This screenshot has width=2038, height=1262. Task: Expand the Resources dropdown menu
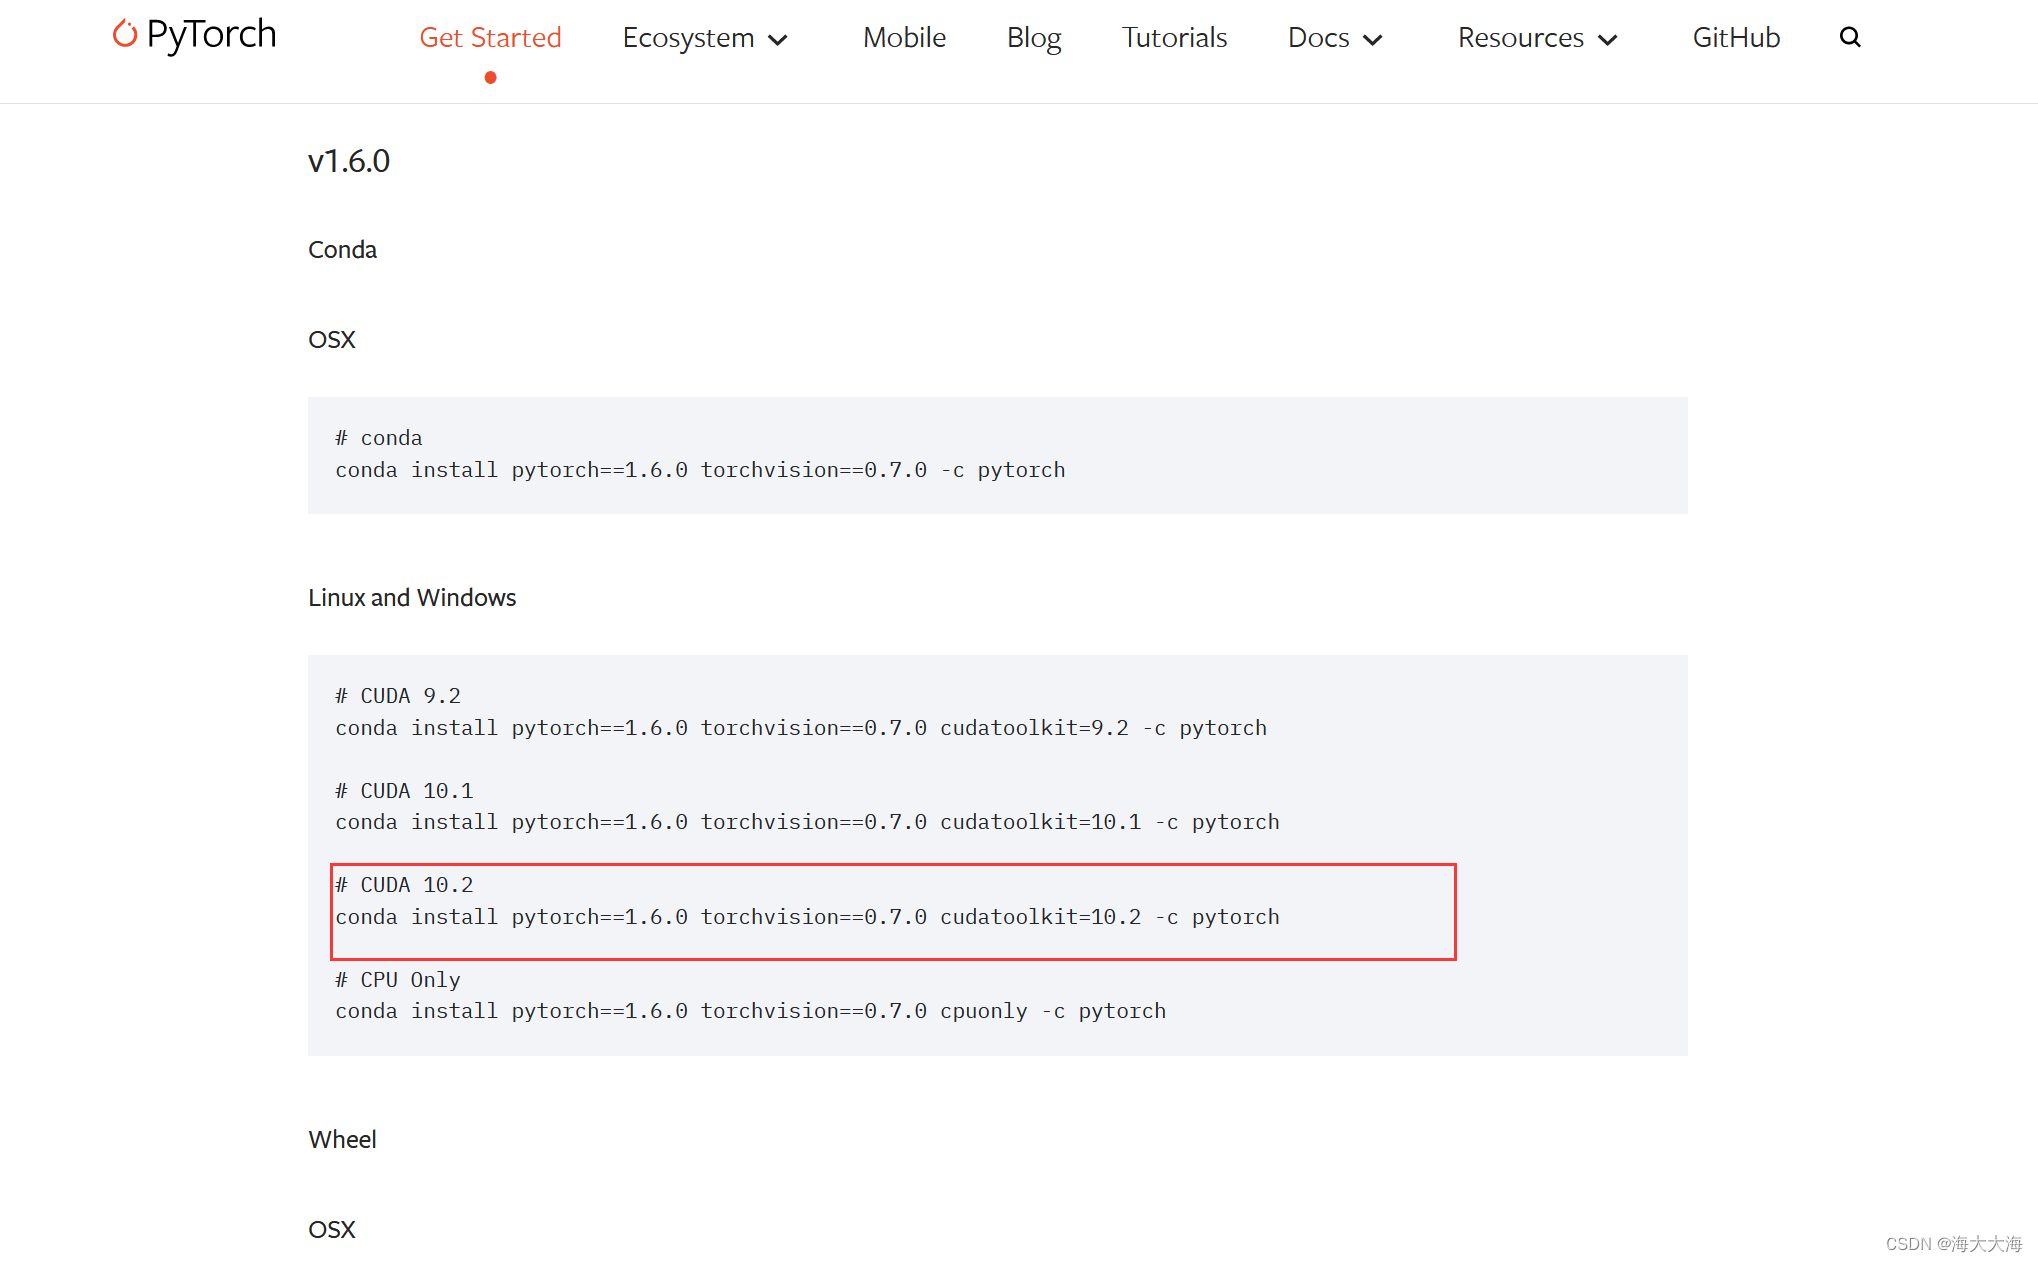(1537, 38)
